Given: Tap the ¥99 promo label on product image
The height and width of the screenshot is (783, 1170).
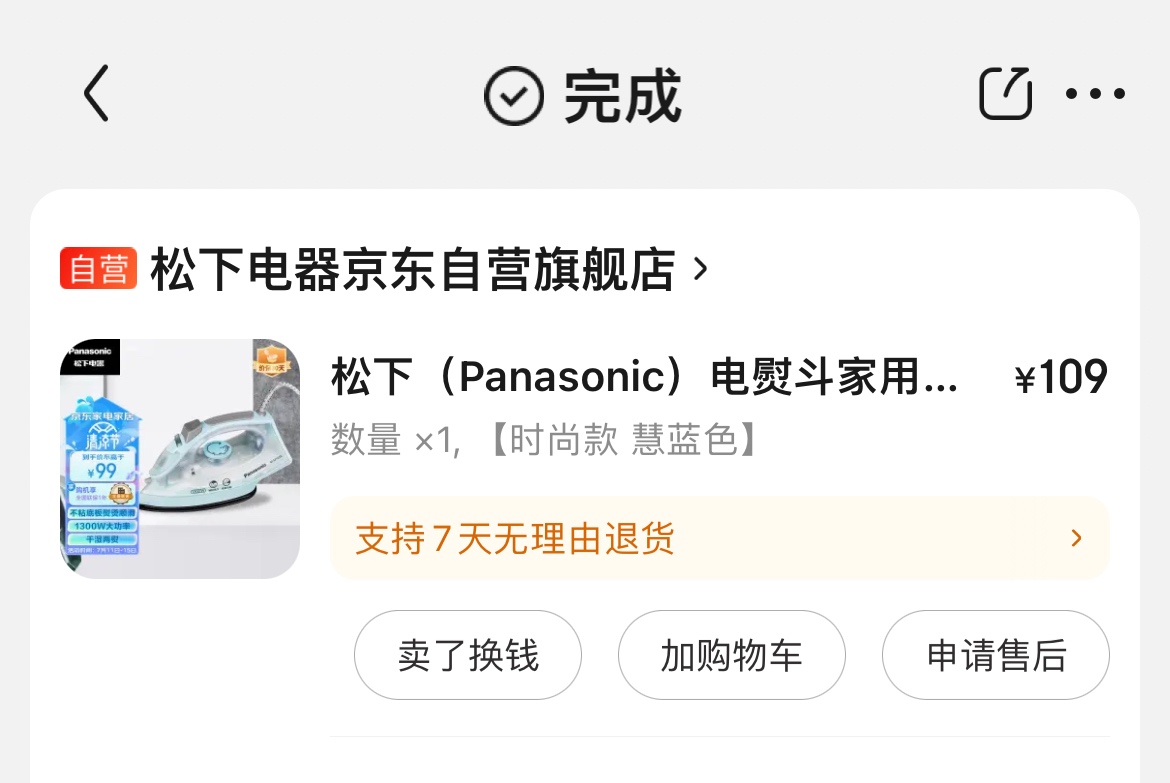Looking at the screenshot, I should pyautogui.click(x=102, y=470).
